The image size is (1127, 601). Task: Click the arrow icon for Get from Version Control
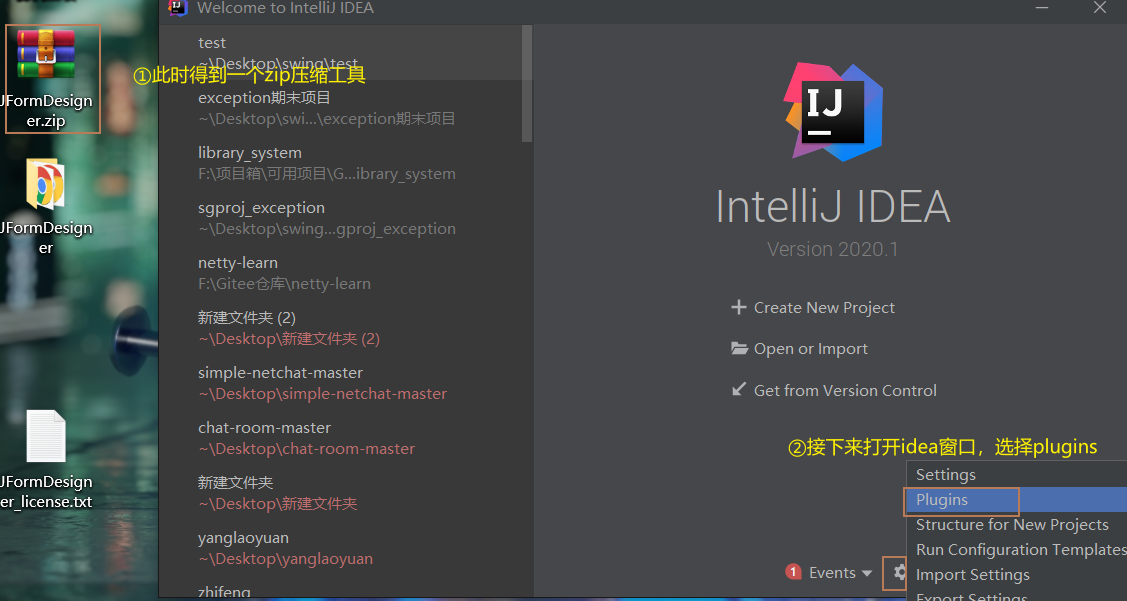pyautogui.click(x=739, y=390)
